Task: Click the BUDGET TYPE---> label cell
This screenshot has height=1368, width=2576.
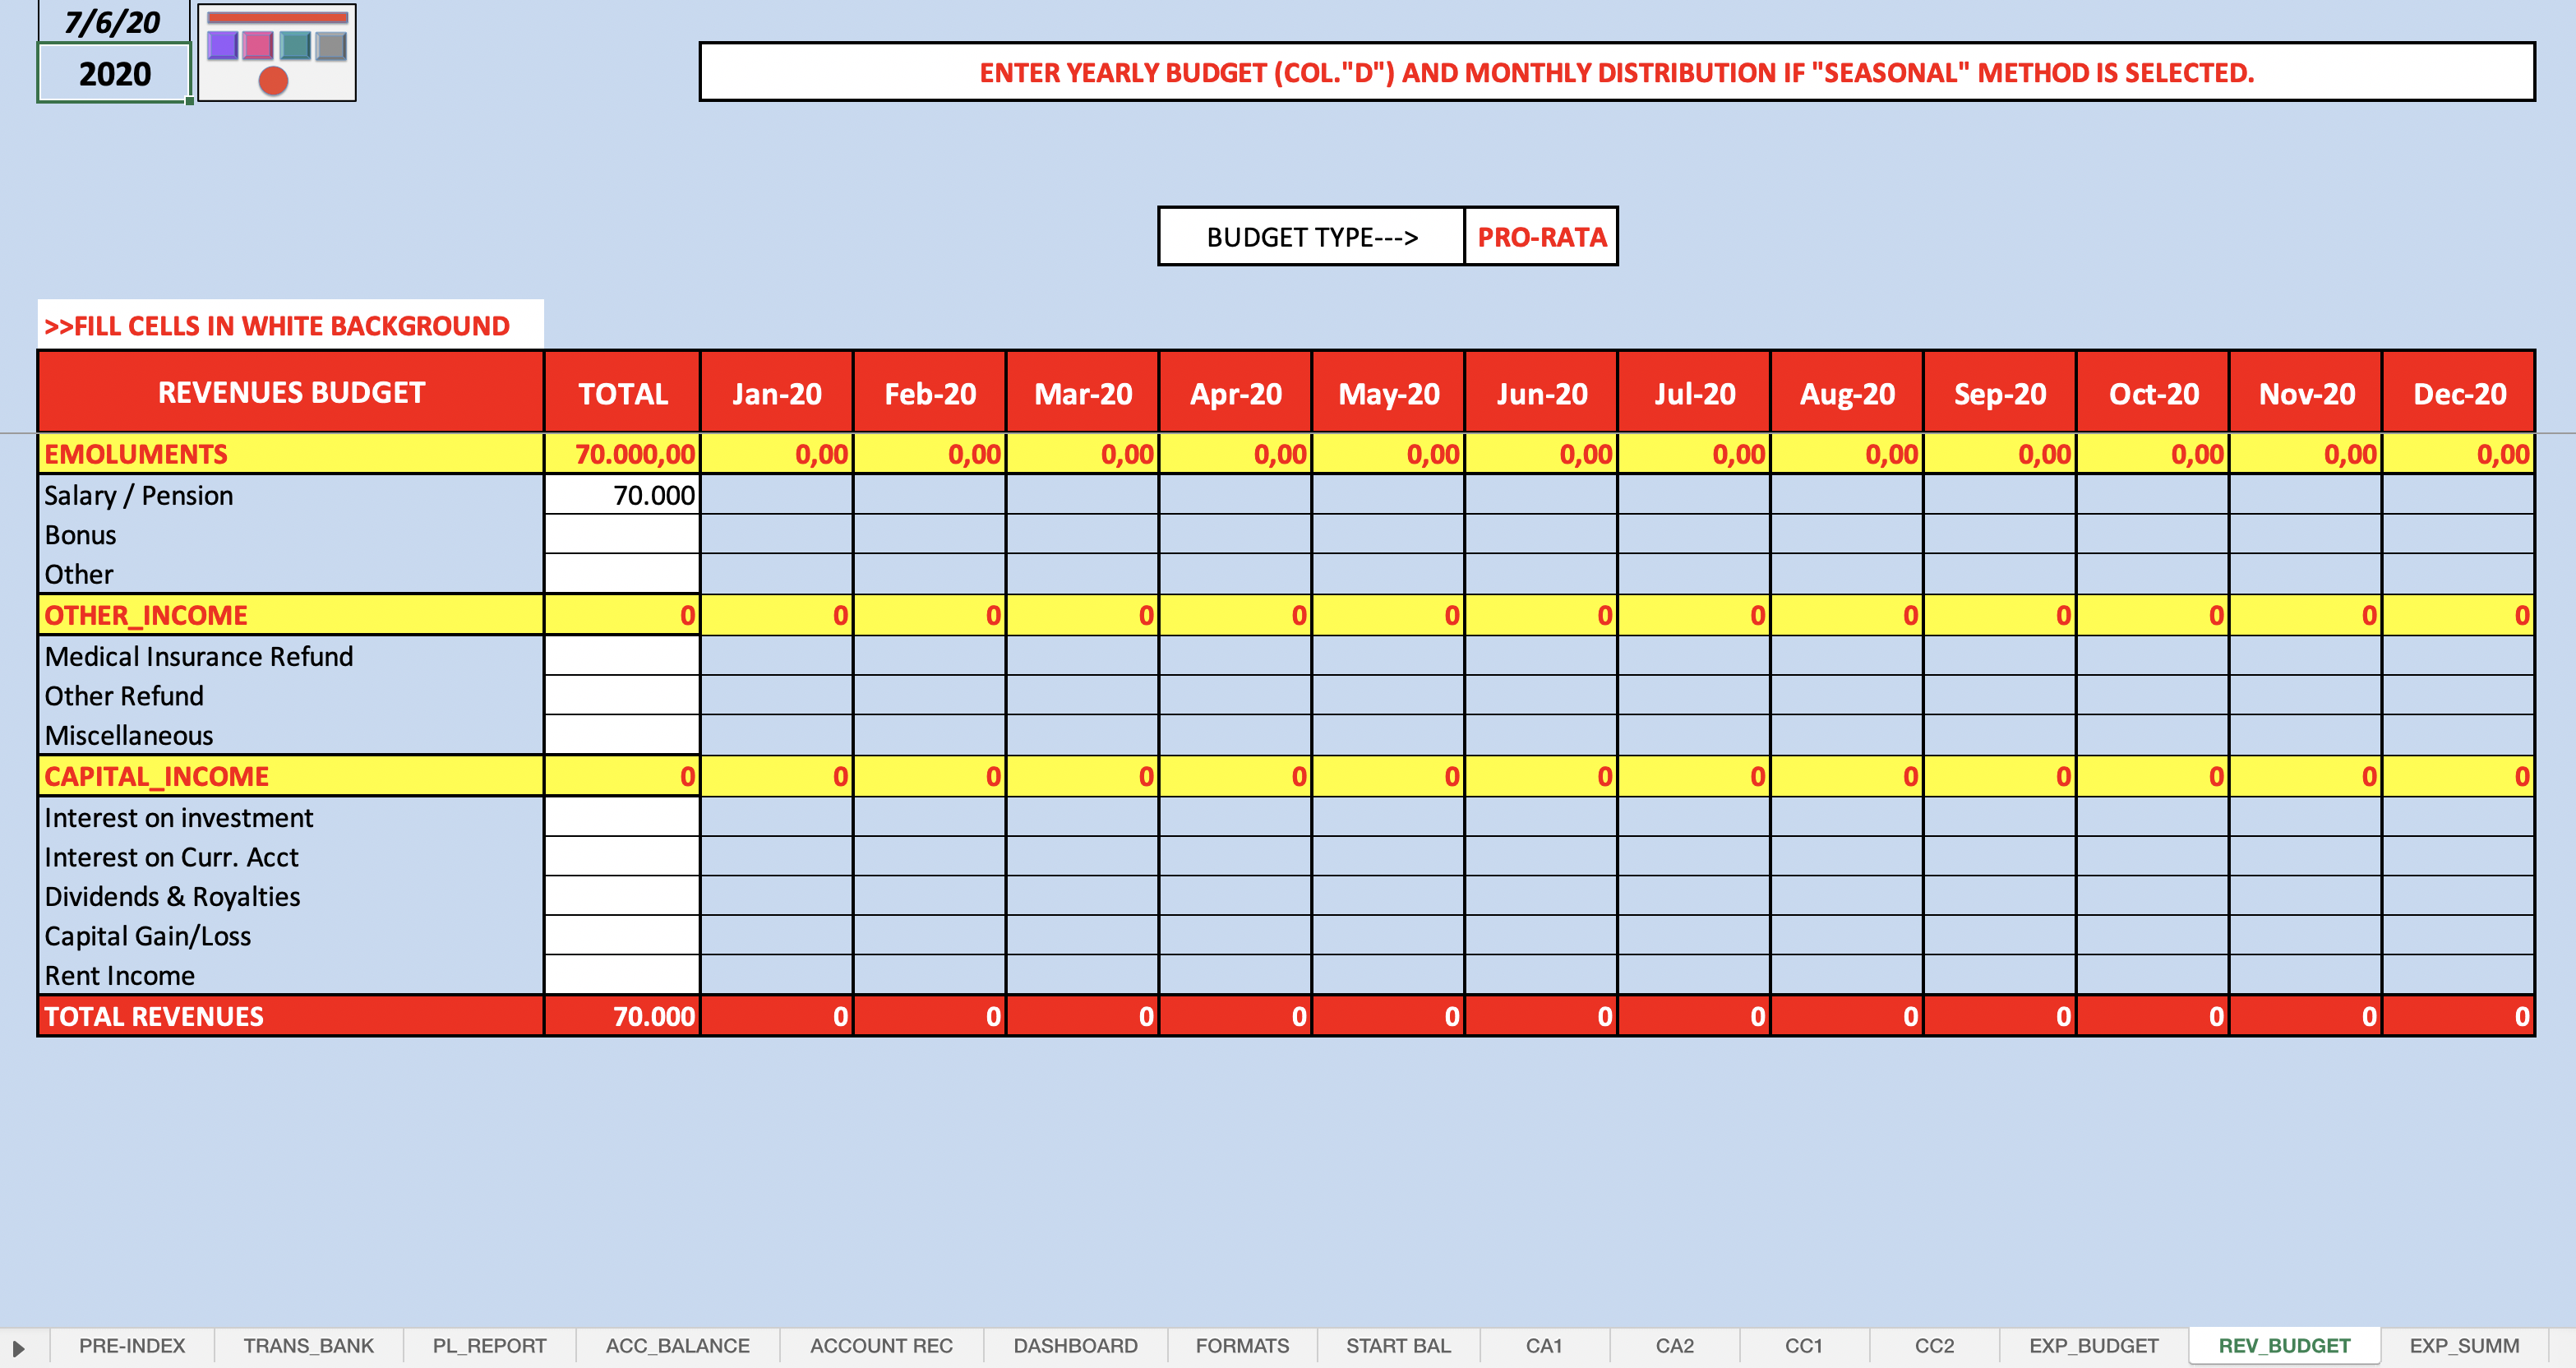Action: point(1312,237)
